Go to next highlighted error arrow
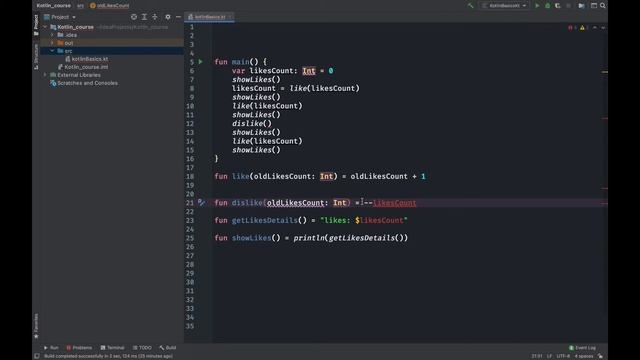 click(x=603, y=28)
